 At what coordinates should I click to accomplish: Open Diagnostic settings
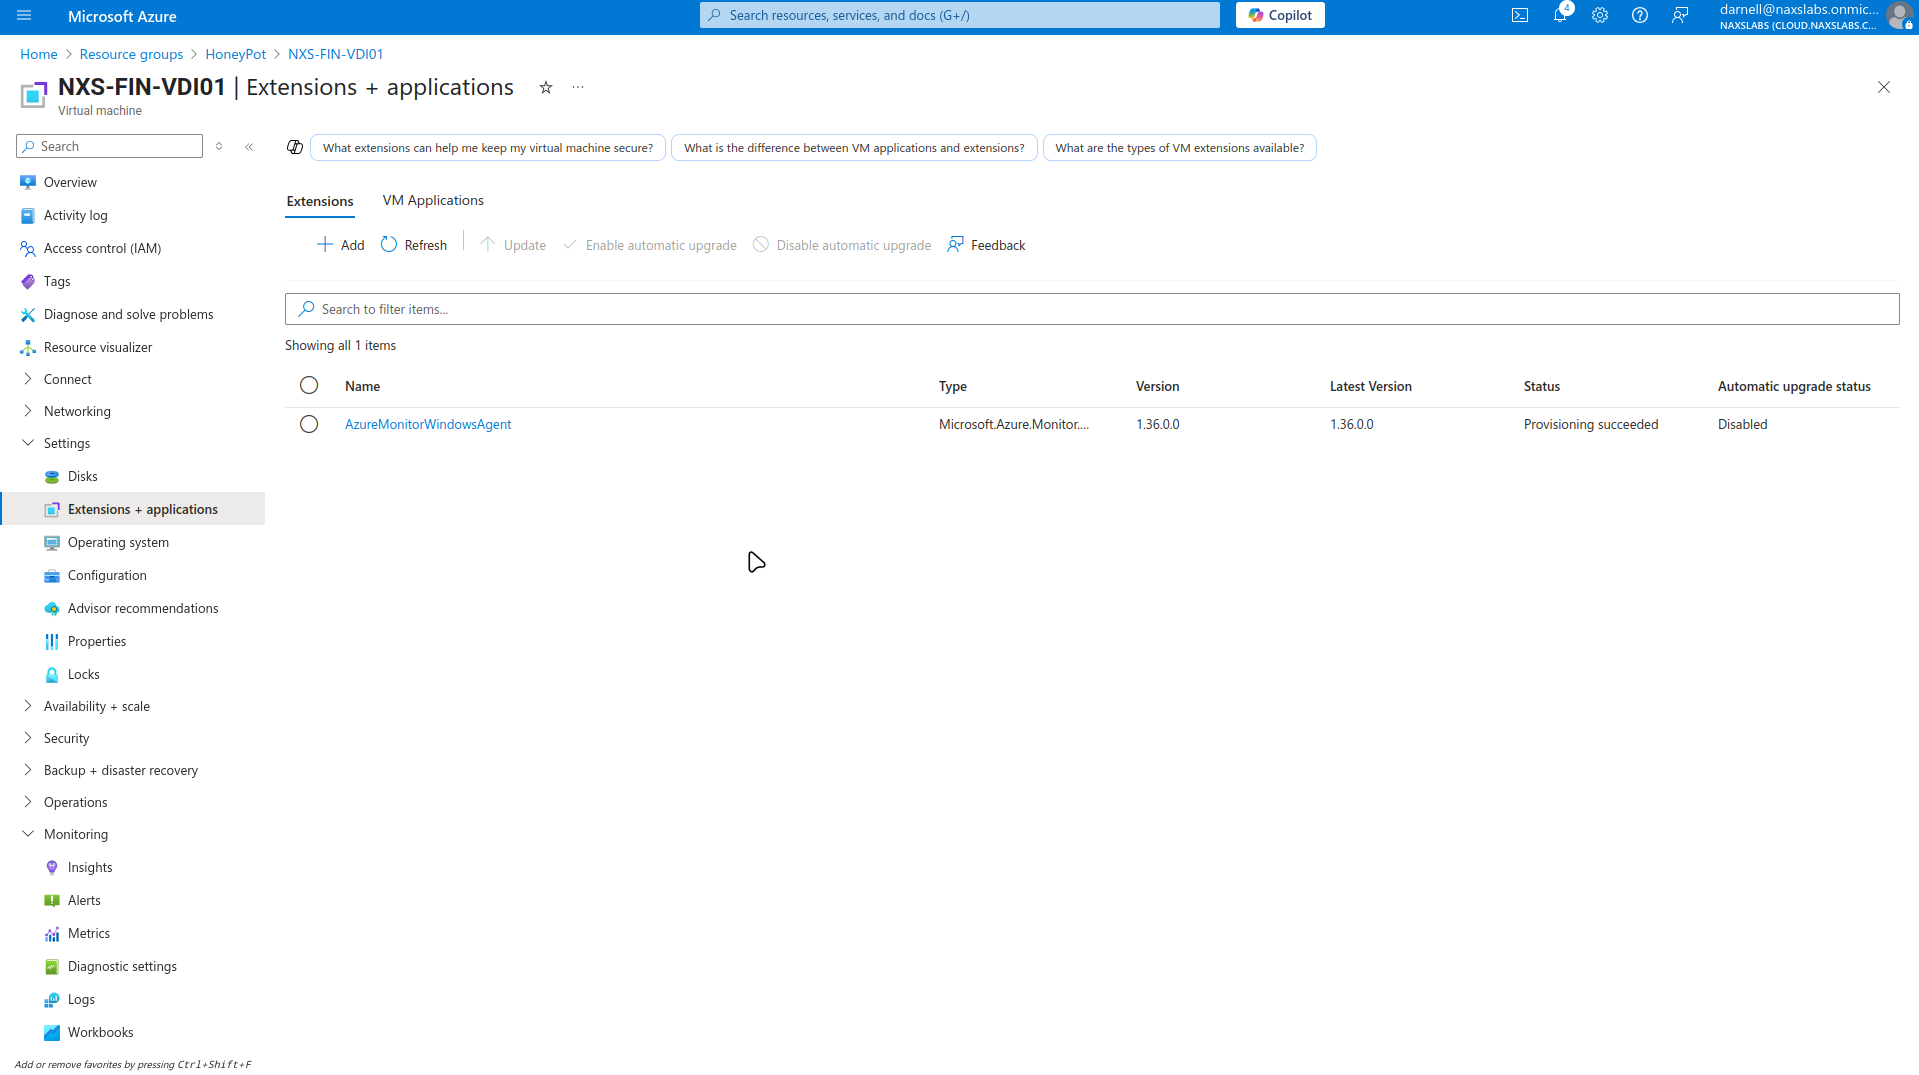(x=122, y=967)
